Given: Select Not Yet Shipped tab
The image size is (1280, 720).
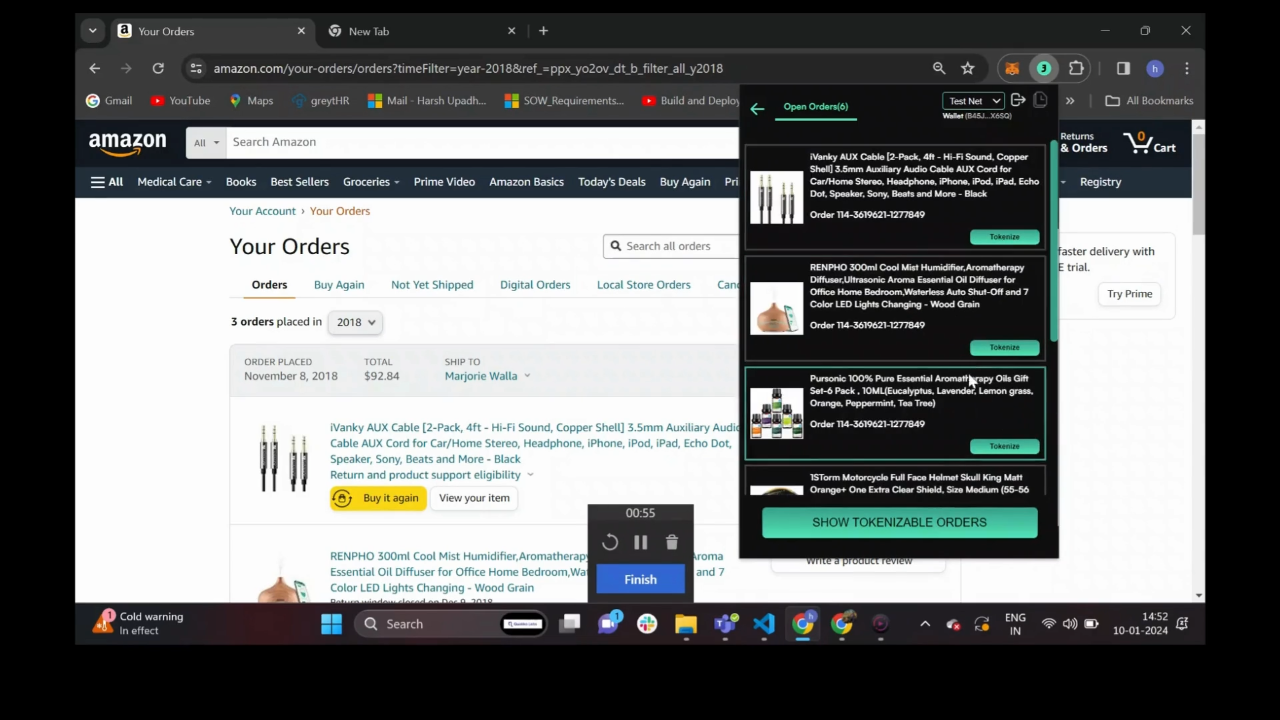Looking at the screenshot, I should point(432,285).
